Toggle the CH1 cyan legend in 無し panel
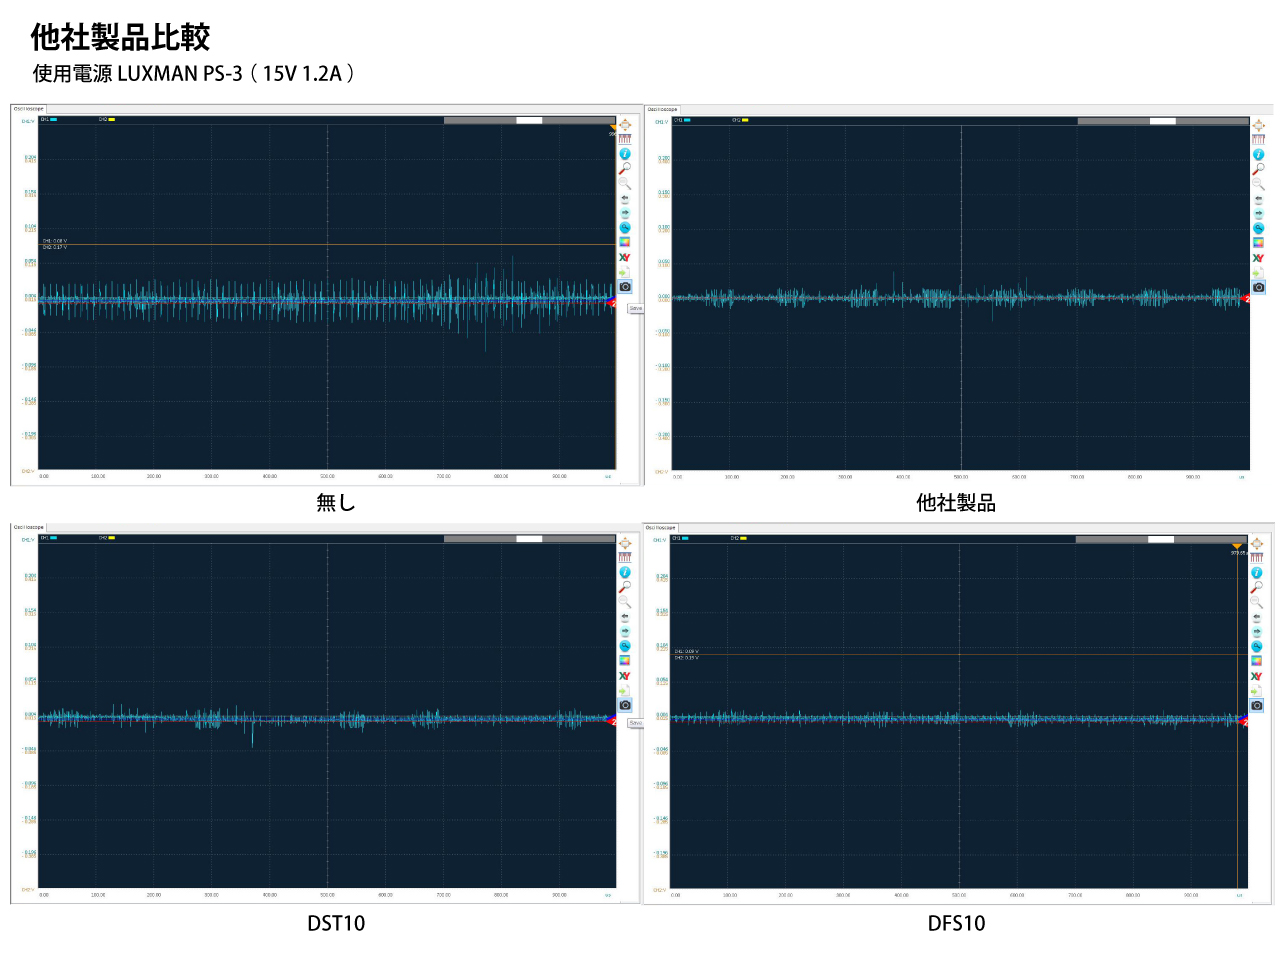 pyautogui.click(x=49, y=119)
